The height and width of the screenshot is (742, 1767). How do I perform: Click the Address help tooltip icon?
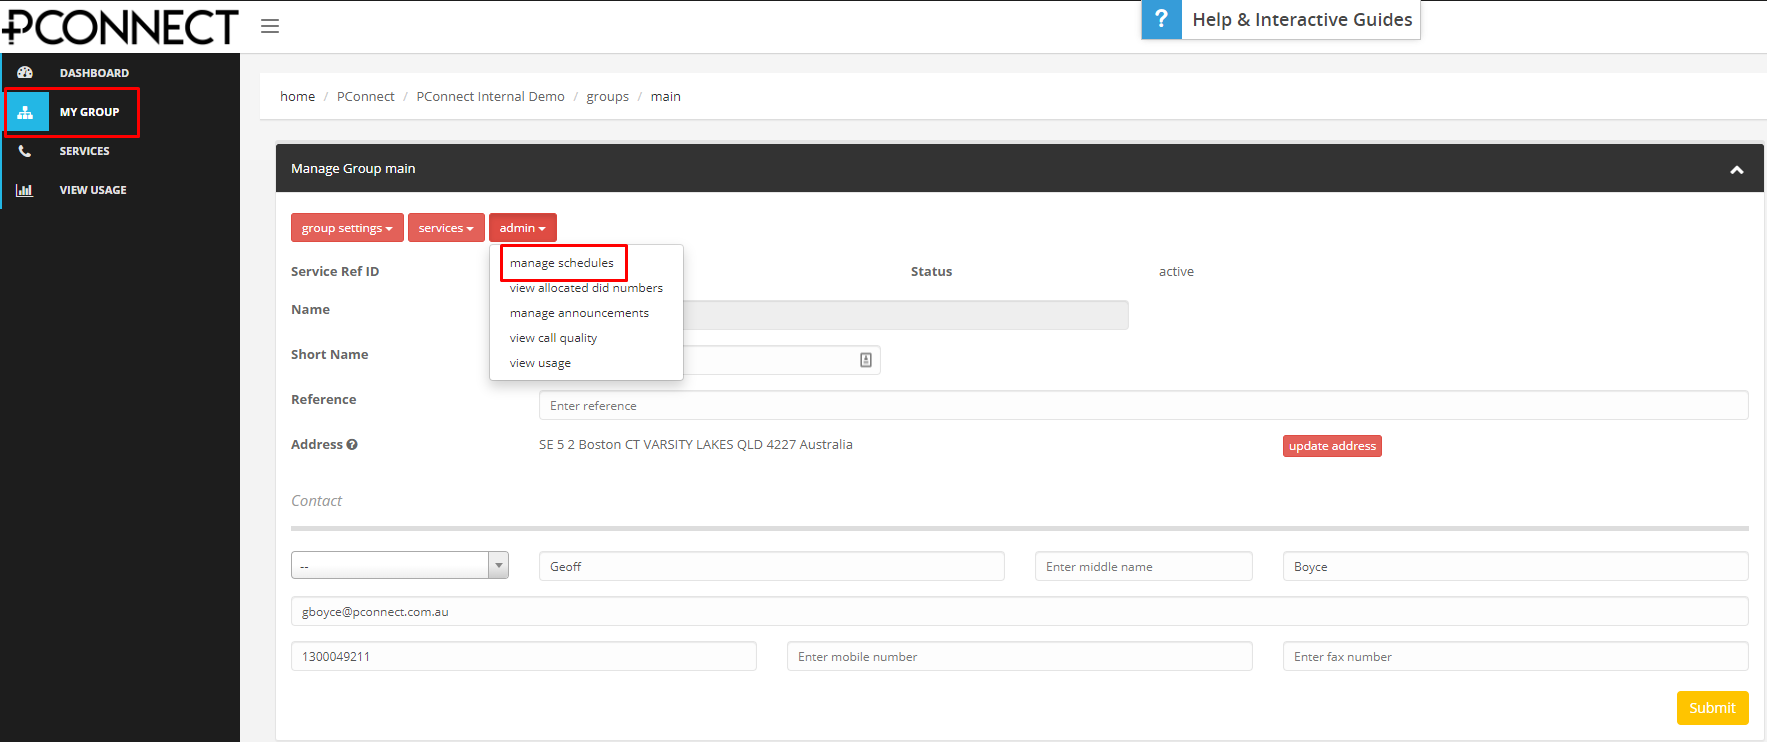pyautogui.click(x=352, y=445)
